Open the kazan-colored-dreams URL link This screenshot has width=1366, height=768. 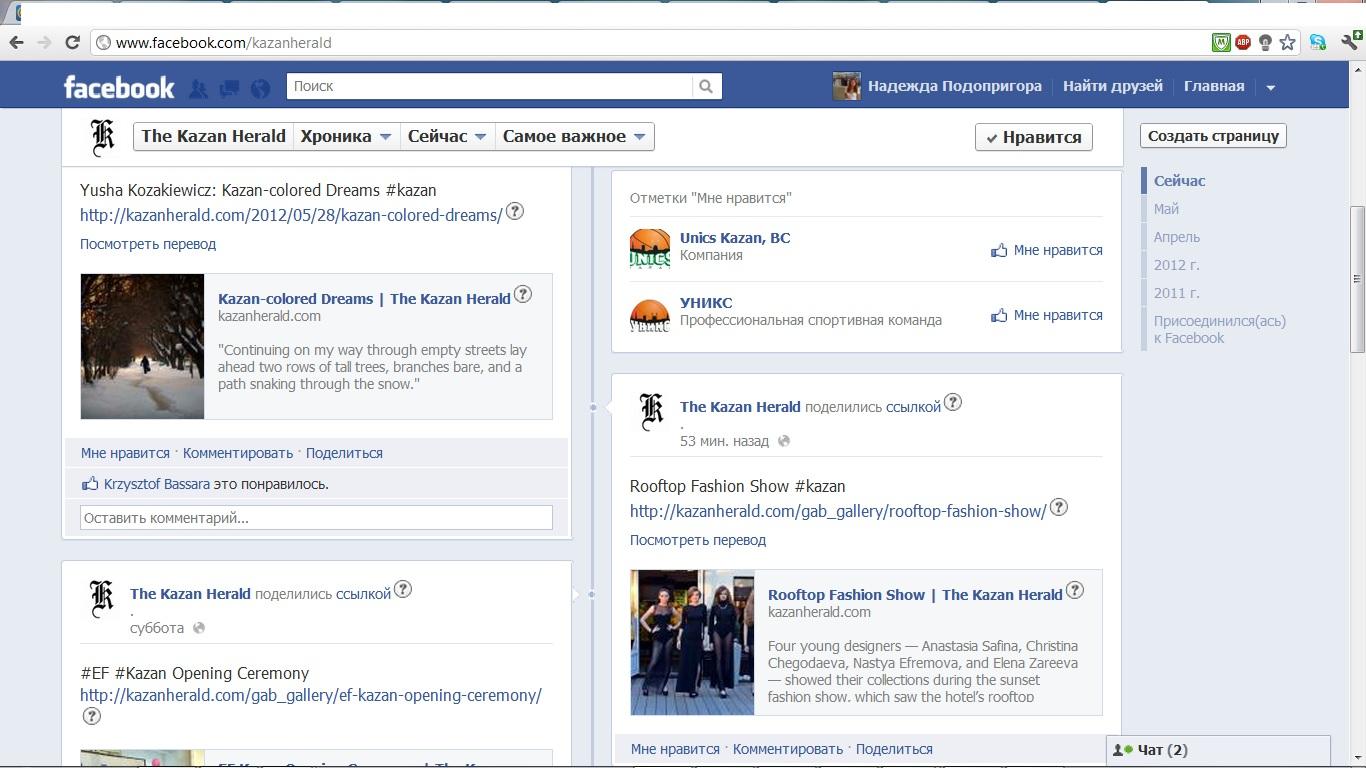(x=291, y=215)
